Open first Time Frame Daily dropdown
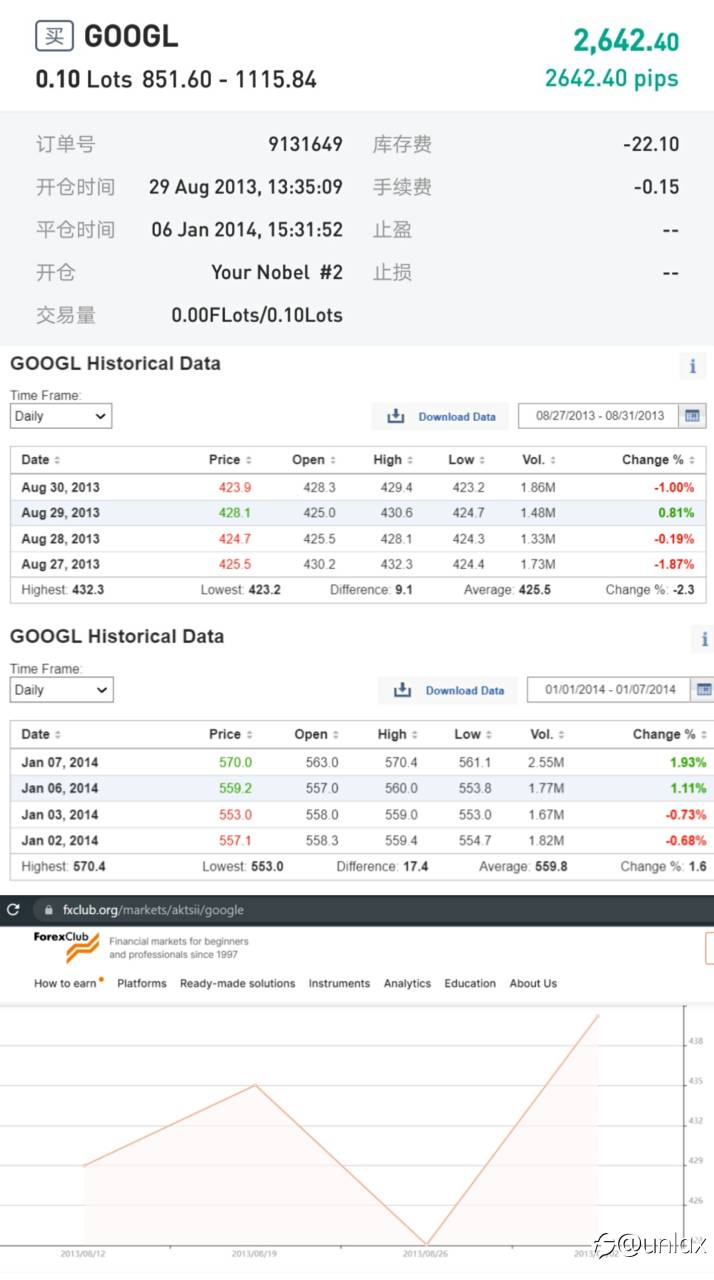The image size is (714, 1280). (x=61, y=416)
